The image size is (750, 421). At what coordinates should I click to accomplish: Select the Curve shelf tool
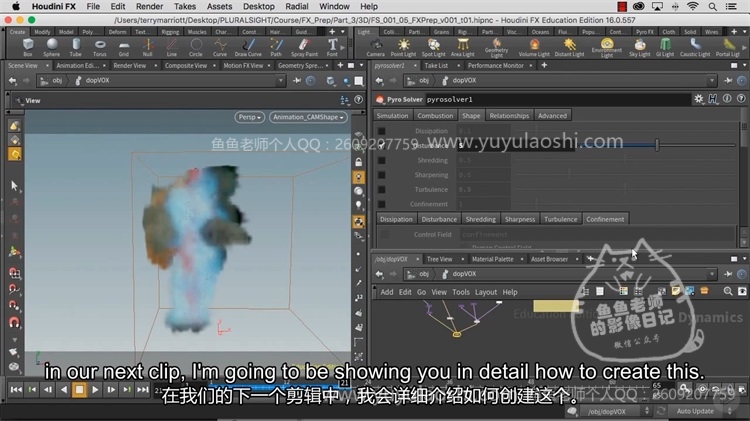(x=220, y=48)
